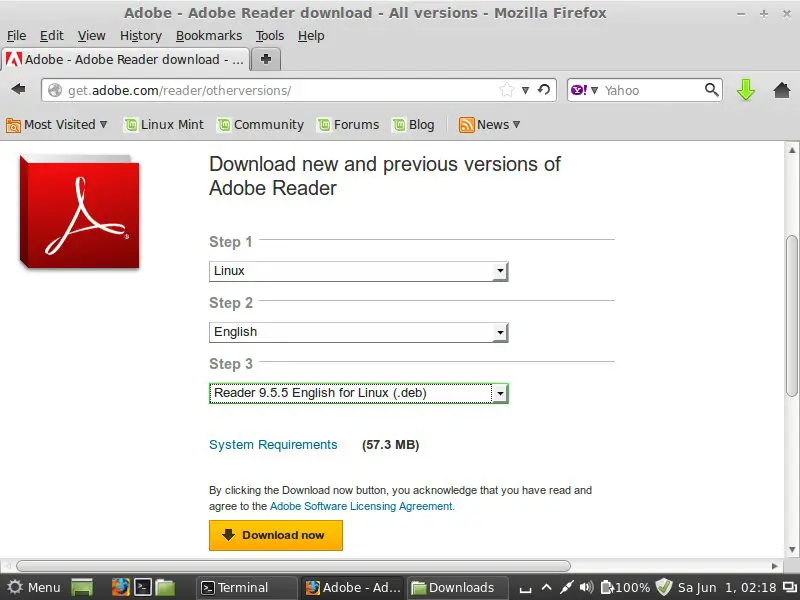
Task: Open the Community bookmark
Action: [x=260, y=124]
